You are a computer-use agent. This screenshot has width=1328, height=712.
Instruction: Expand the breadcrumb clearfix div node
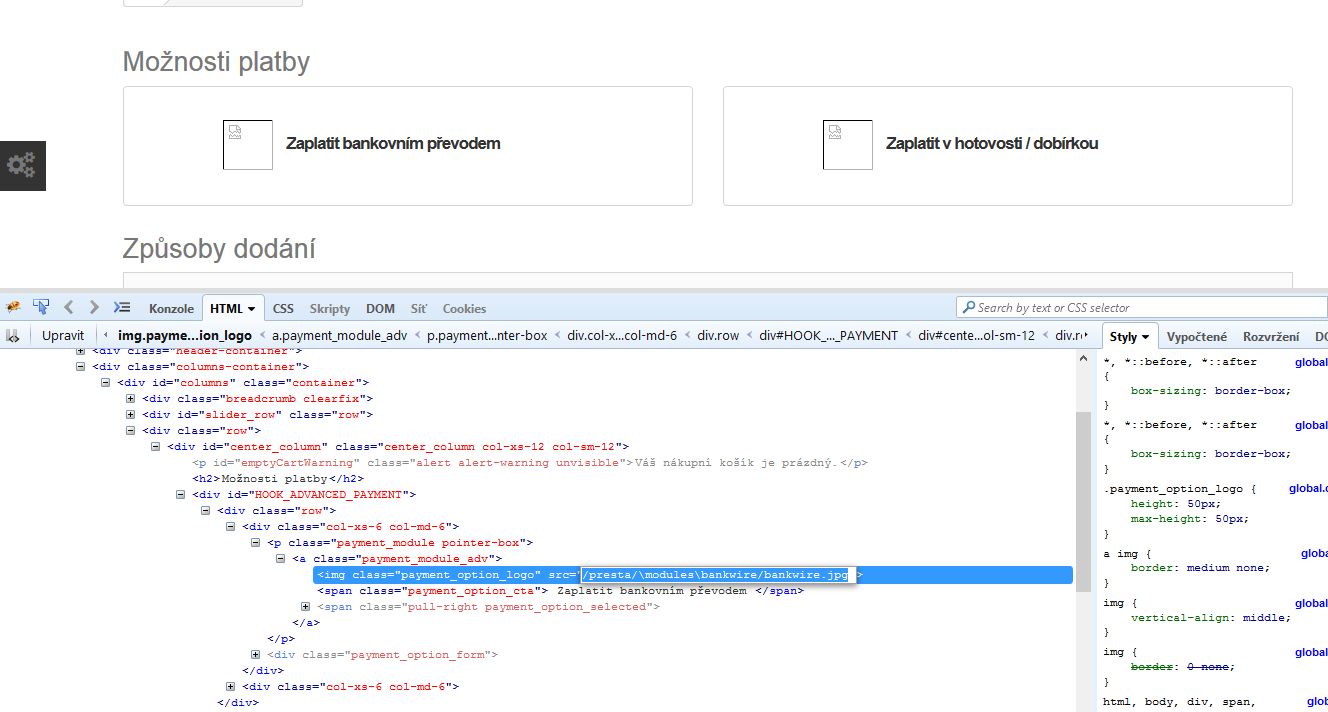coord(132,399)
